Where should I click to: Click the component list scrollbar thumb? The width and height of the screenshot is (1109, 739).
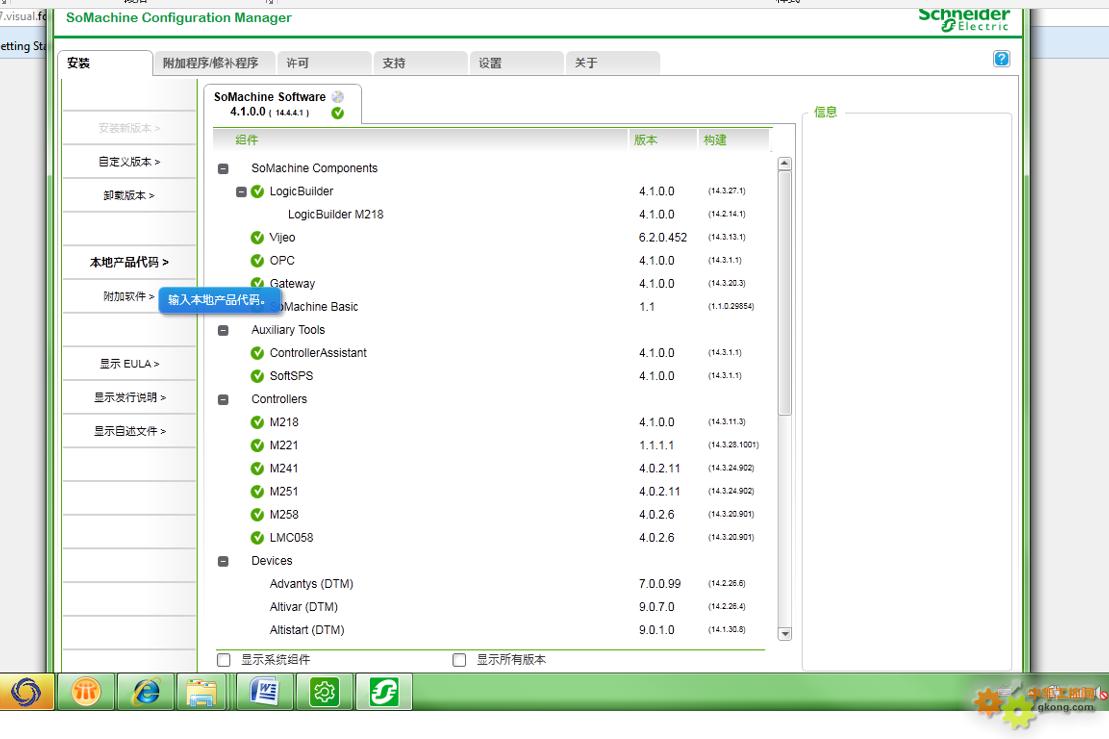[784, 293]
